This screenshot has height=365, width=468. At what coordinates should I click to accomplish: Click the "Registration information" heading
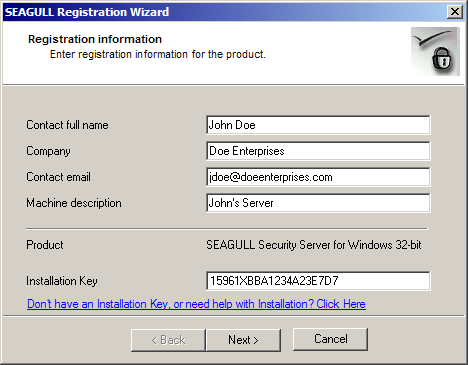(x=95, y=39)
